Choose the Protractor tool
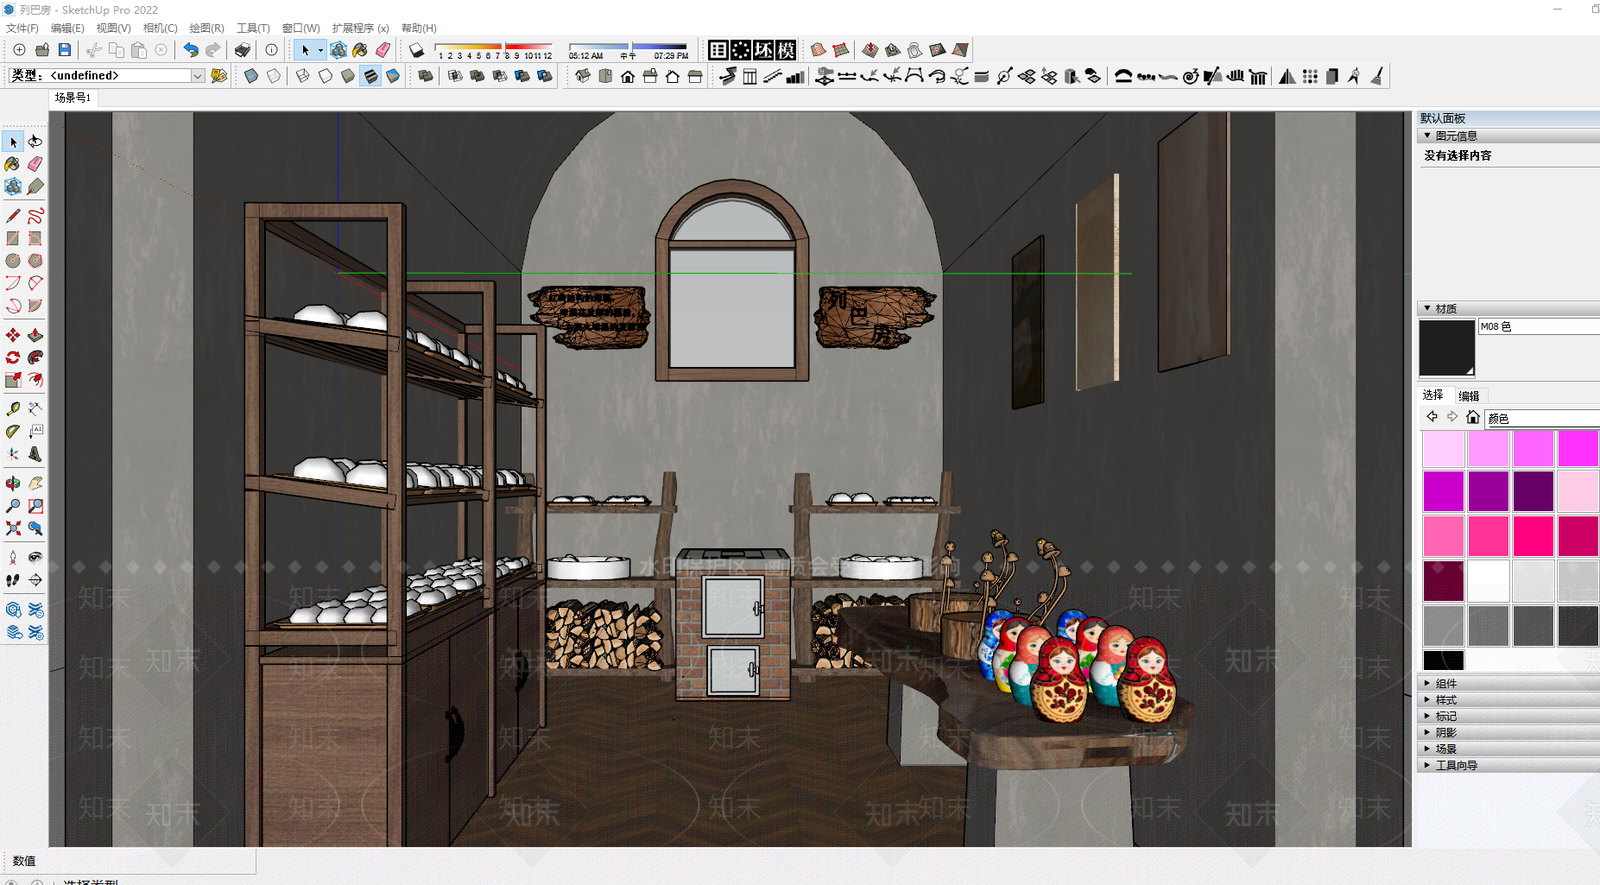1600x885 pixels. [13, 431]
